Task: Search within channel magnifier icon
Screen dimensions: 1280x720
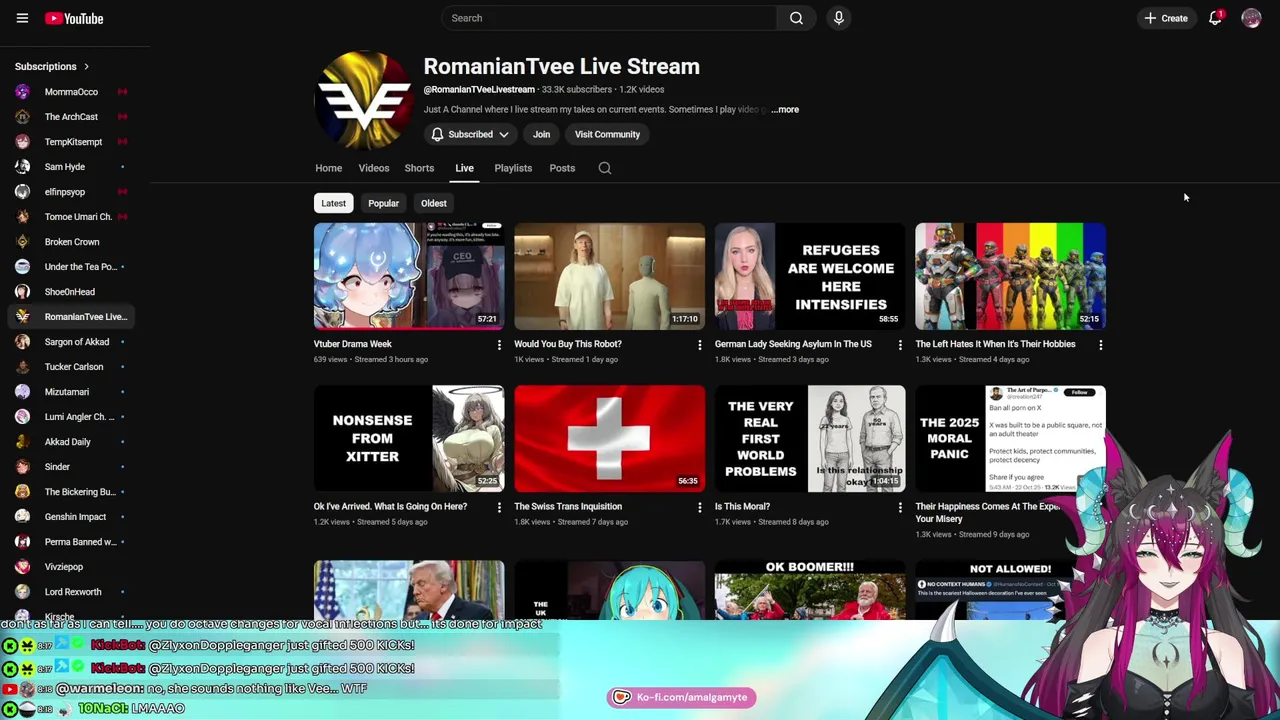Action: tap(605, 168)
